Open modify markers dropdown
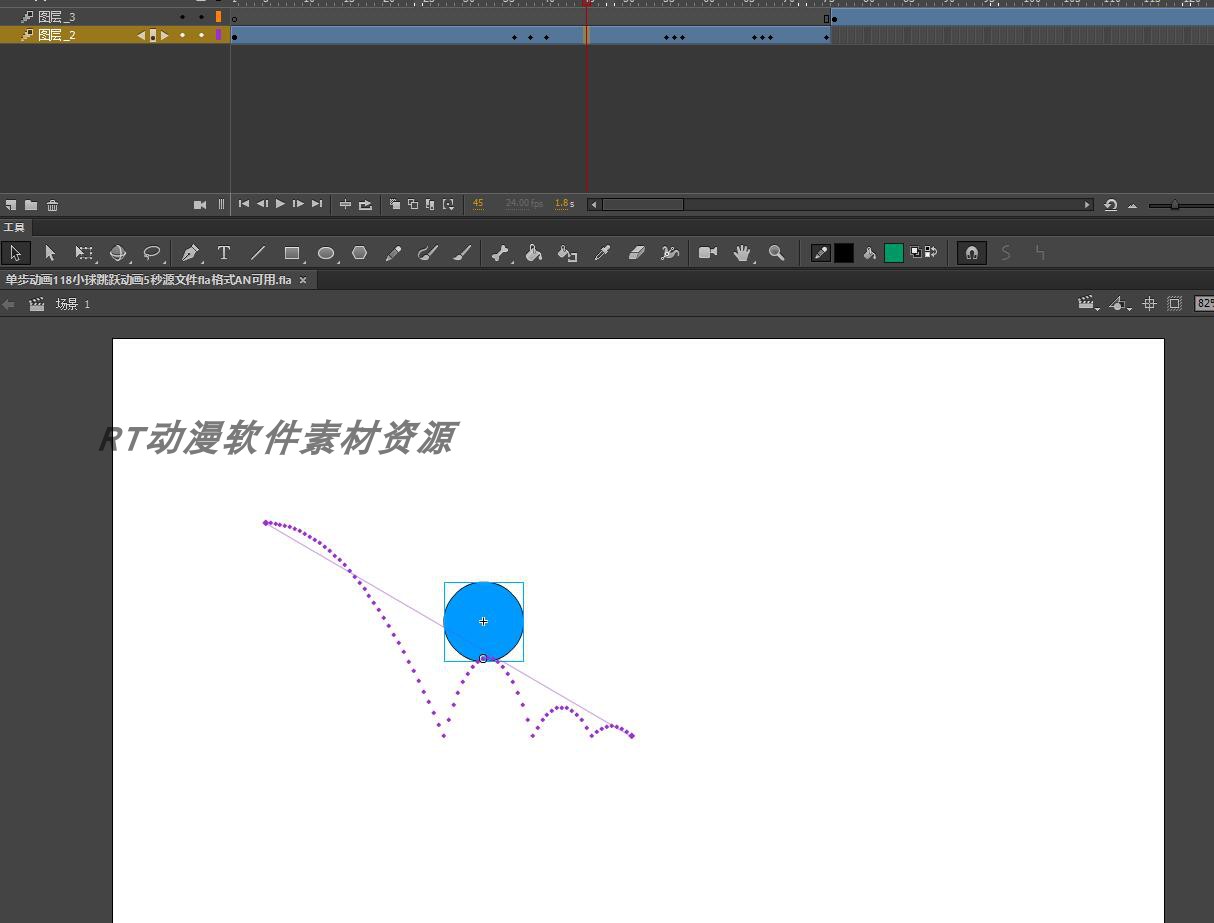 (448, 204)
